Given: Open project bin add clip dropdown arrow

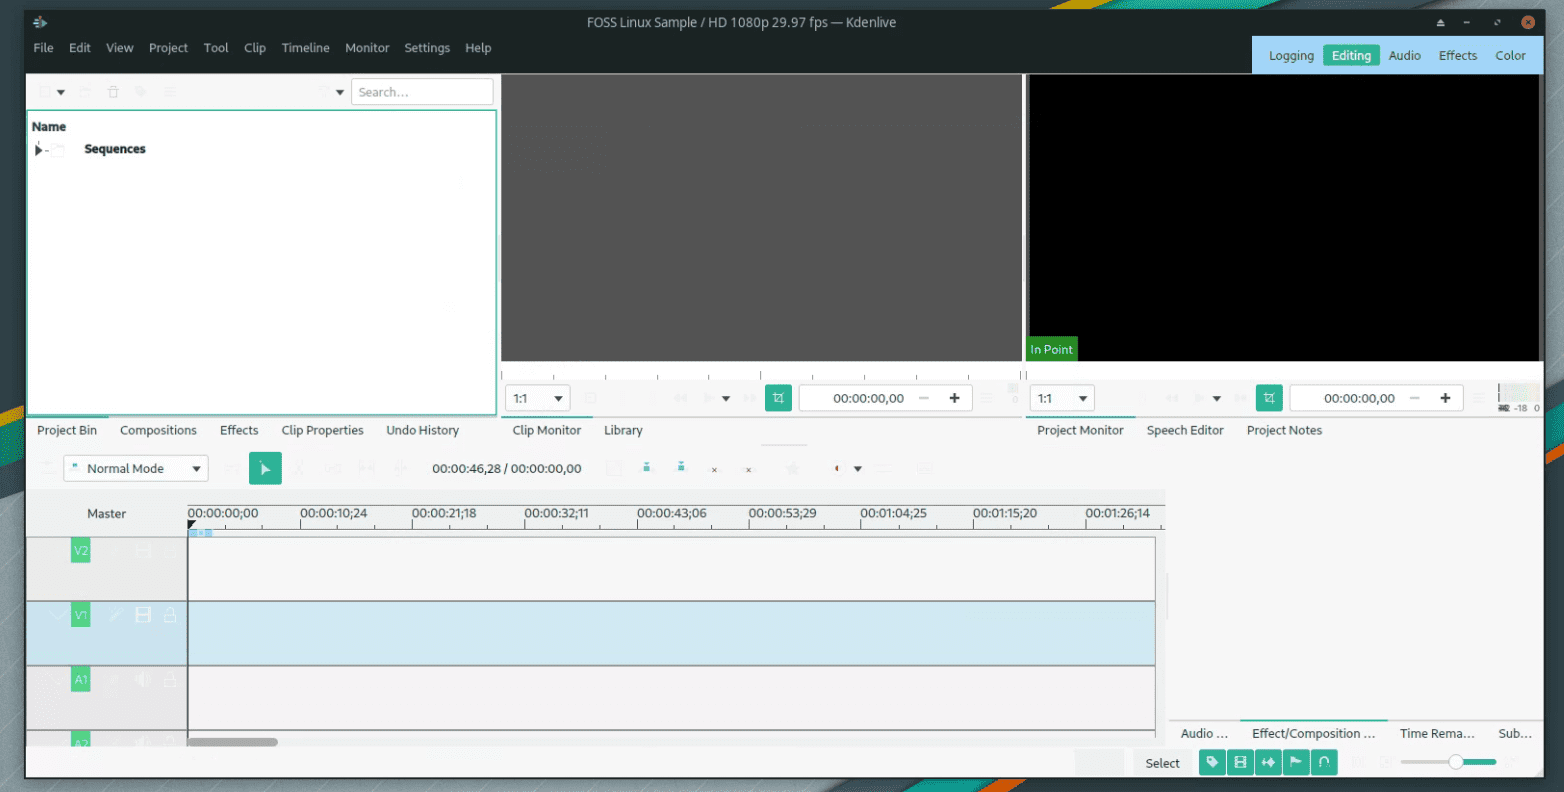Looking at the screenshot, I should tap(61, 92).
